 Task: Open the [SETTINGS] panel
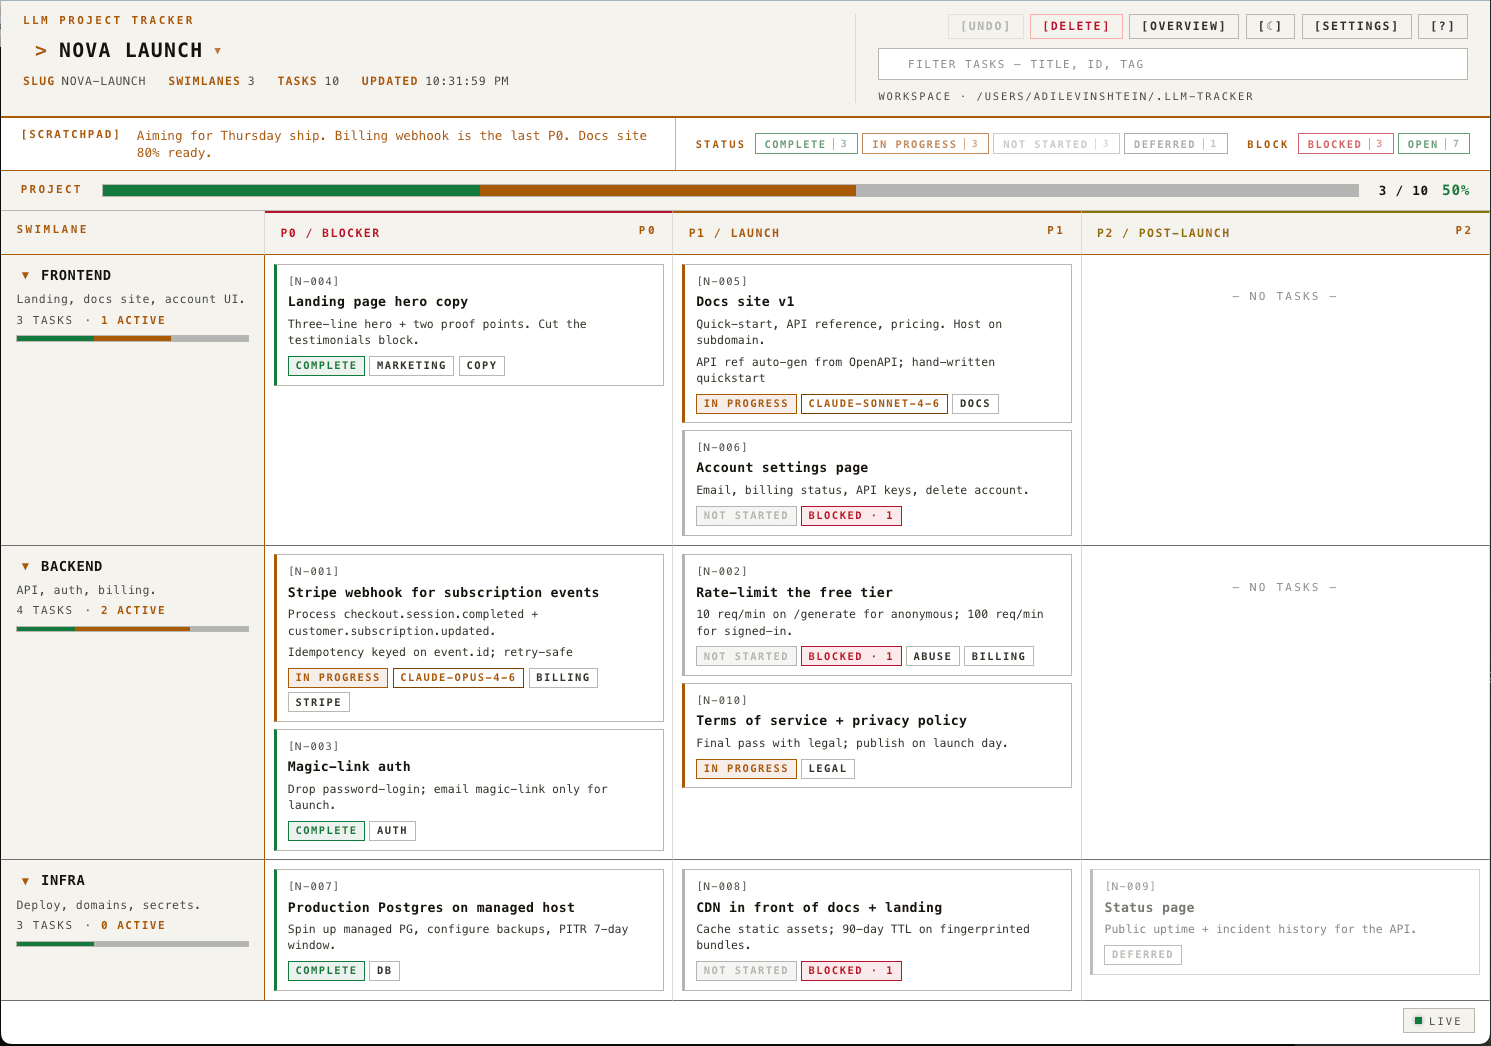[x=1356, y=26]
